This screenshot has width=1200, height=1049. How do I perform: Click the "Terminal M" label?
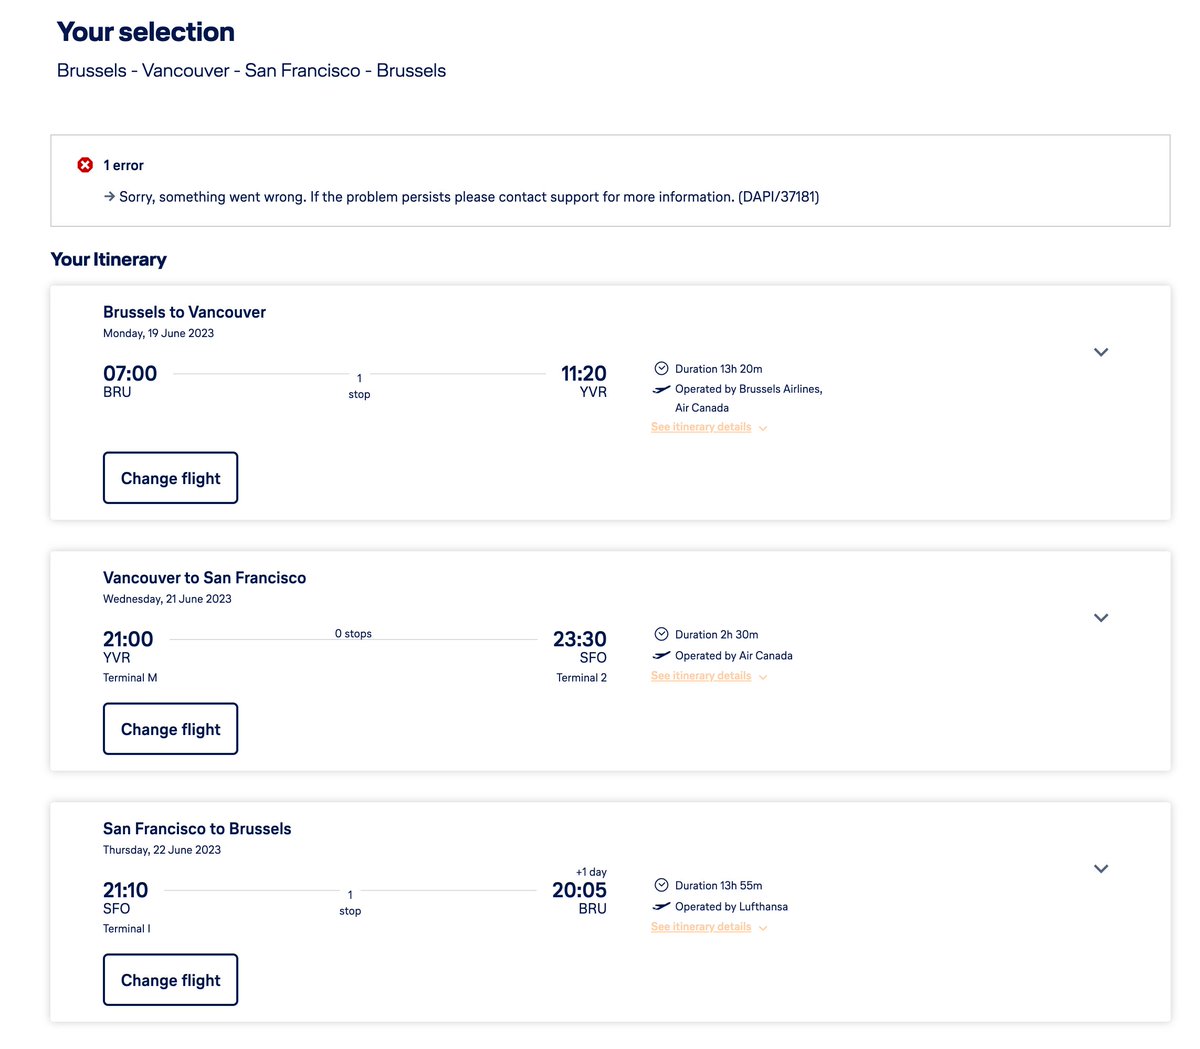point(130,678)
